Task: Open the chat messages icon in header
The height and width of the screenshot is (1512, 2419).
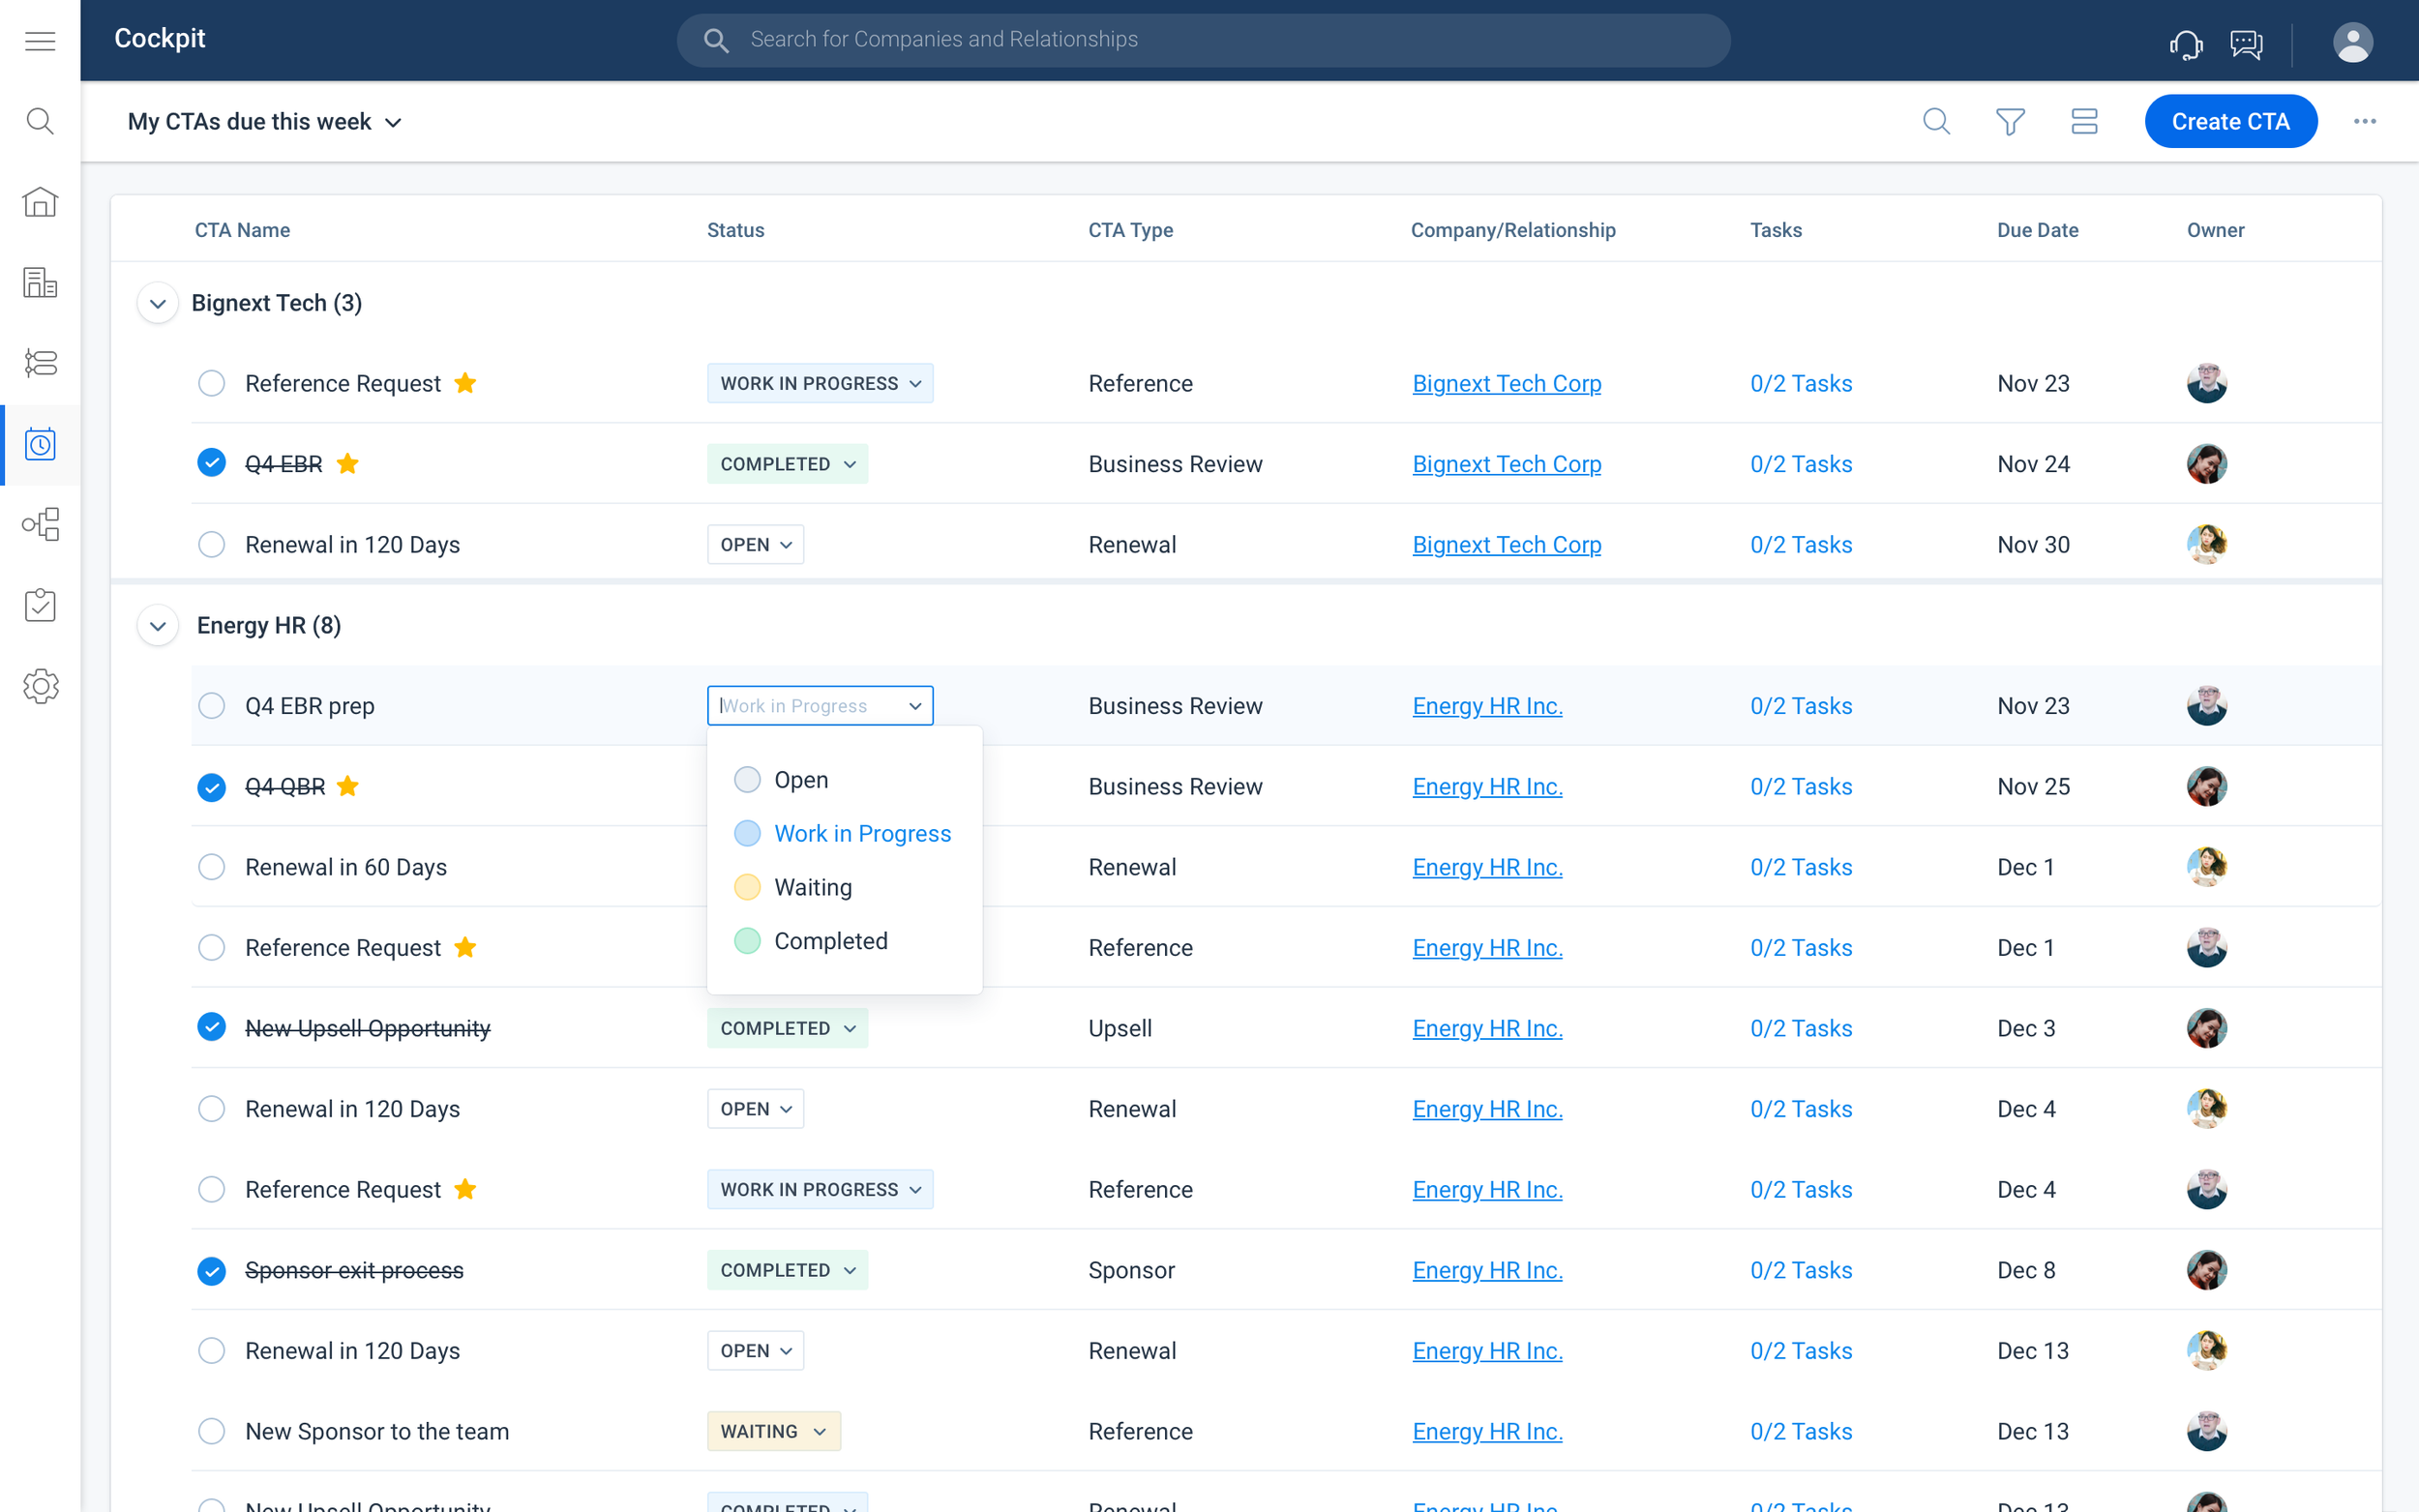Action: 2246,44
